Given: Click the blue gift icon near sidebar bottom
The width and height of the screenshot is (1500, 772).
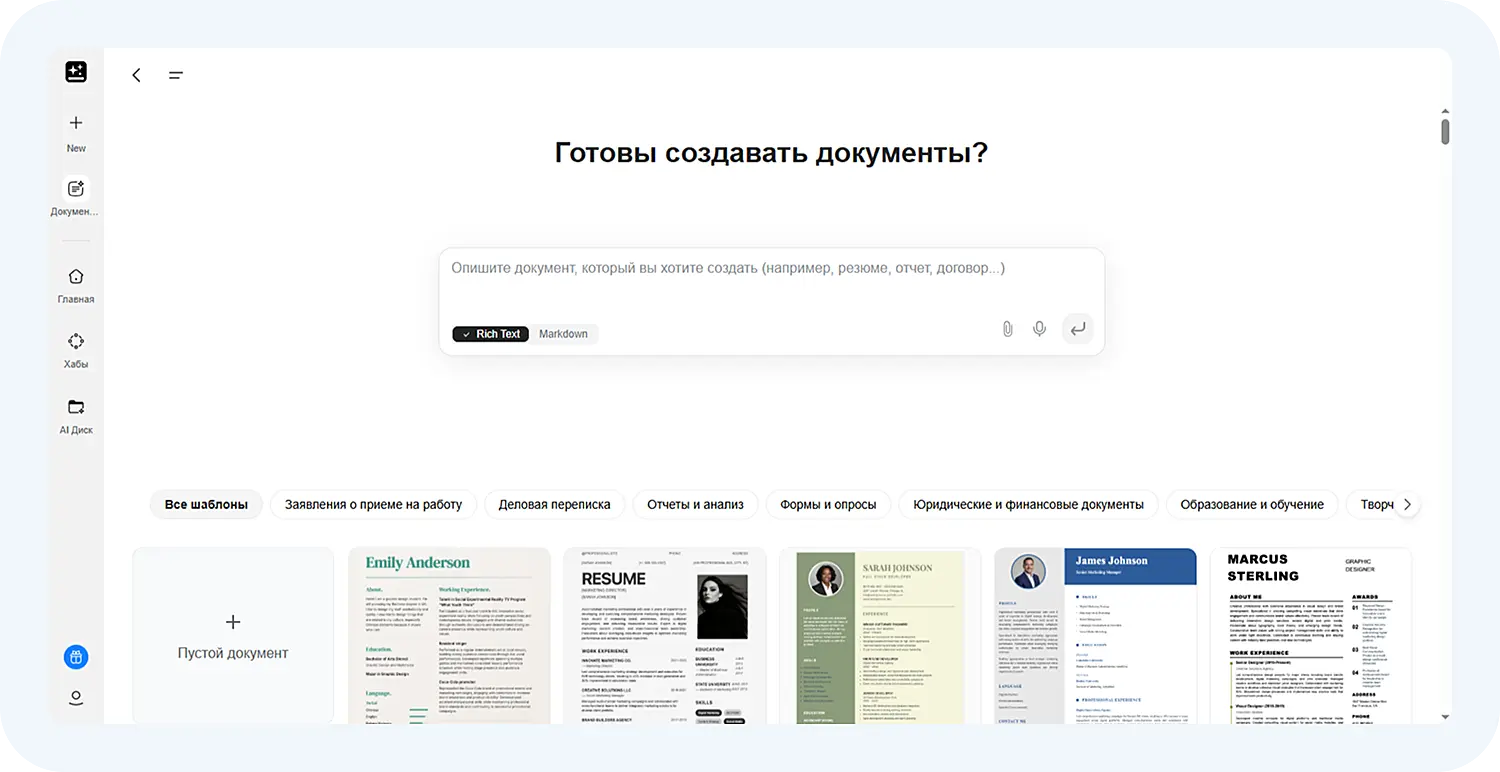Looking at the screenshot, I should click(75, 657).
